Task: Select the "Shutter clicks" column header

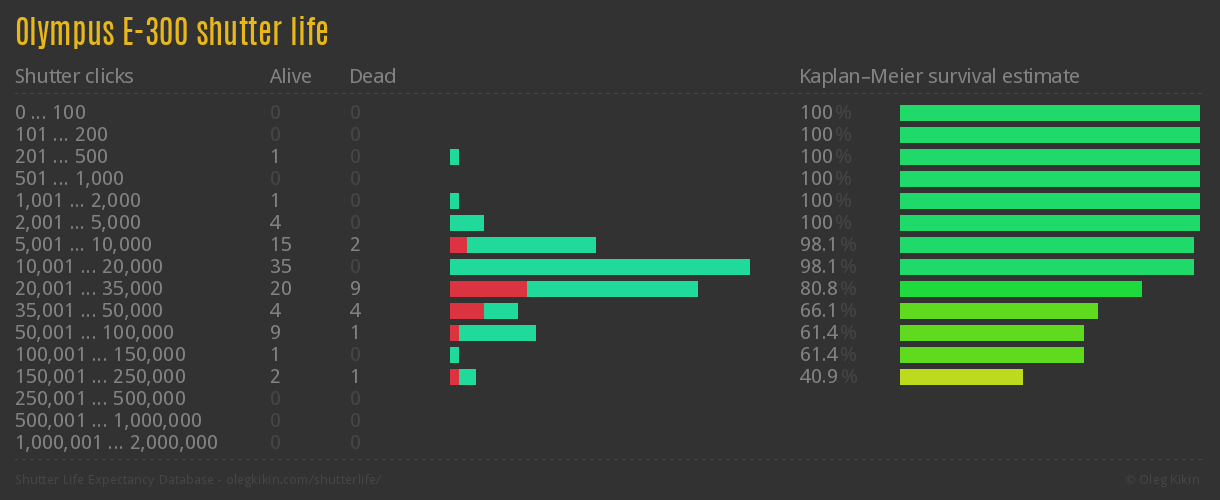Action: [x=74, y=76]
